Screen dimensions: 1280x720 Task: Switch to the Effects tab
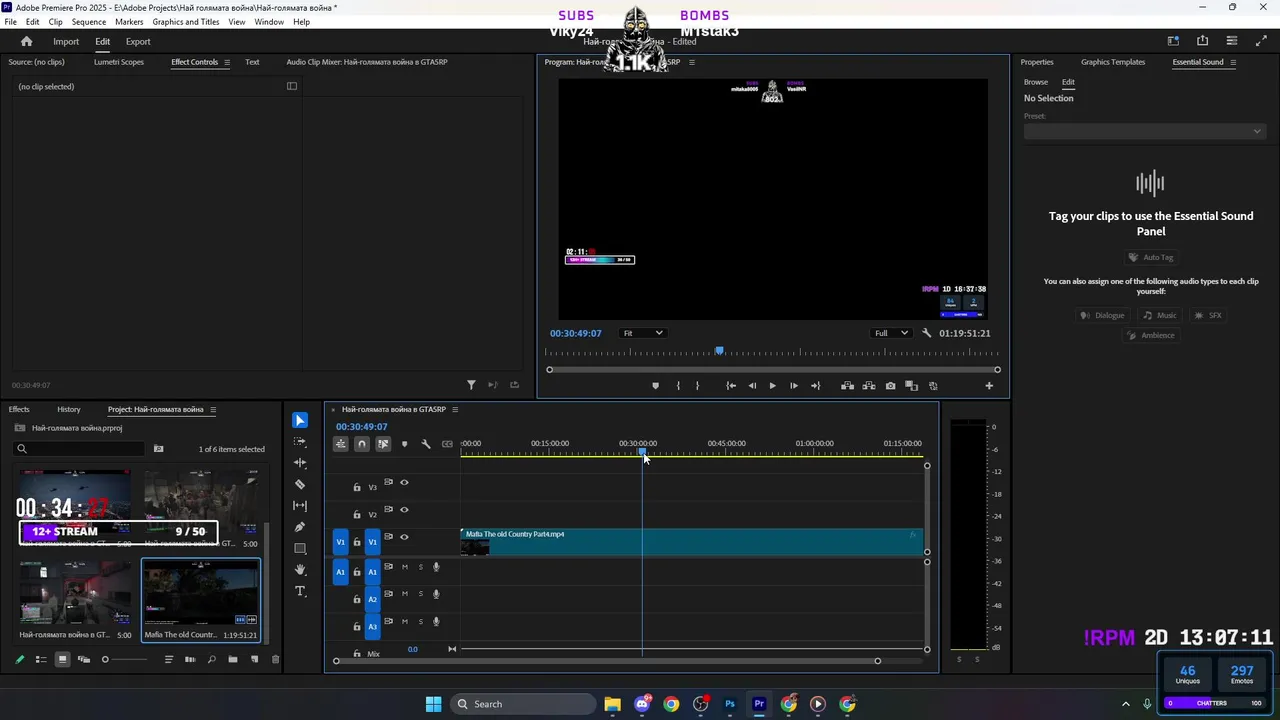[x=19, y=409]
